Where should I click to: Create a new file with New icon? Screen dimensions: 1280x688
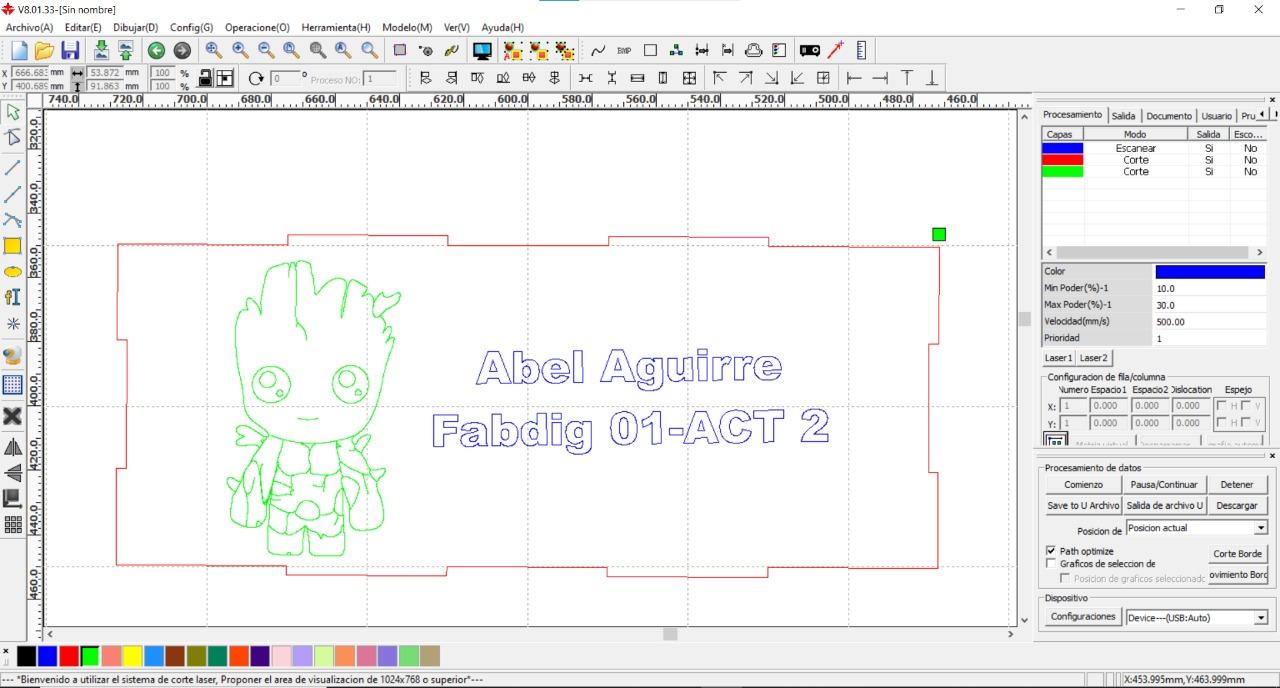[19, 50]
